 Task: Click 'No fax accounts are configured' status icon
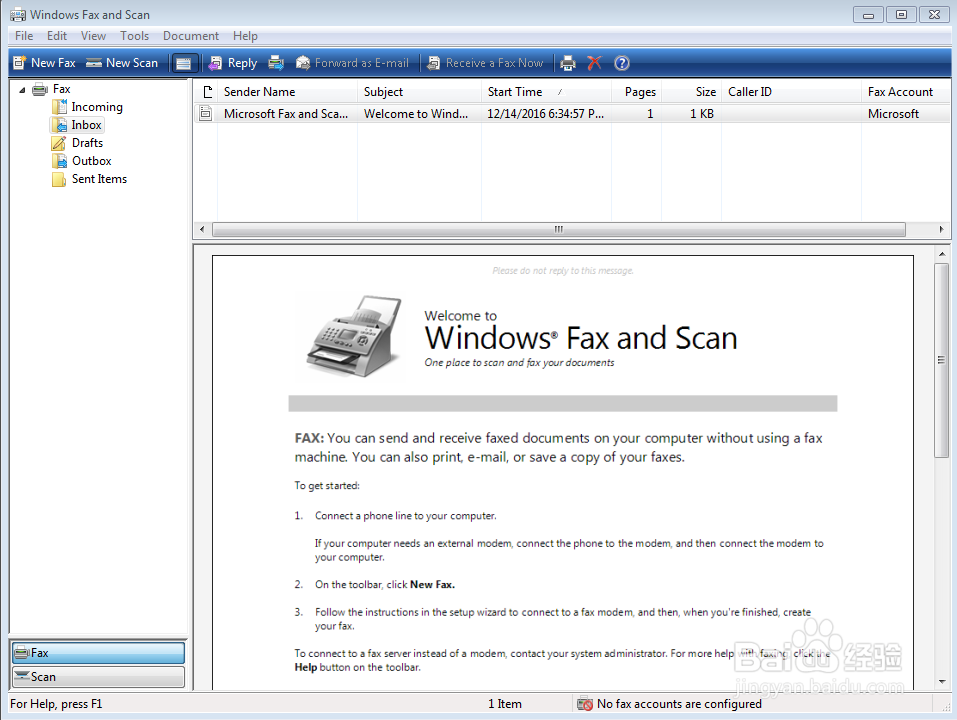[x=585, y=704]
